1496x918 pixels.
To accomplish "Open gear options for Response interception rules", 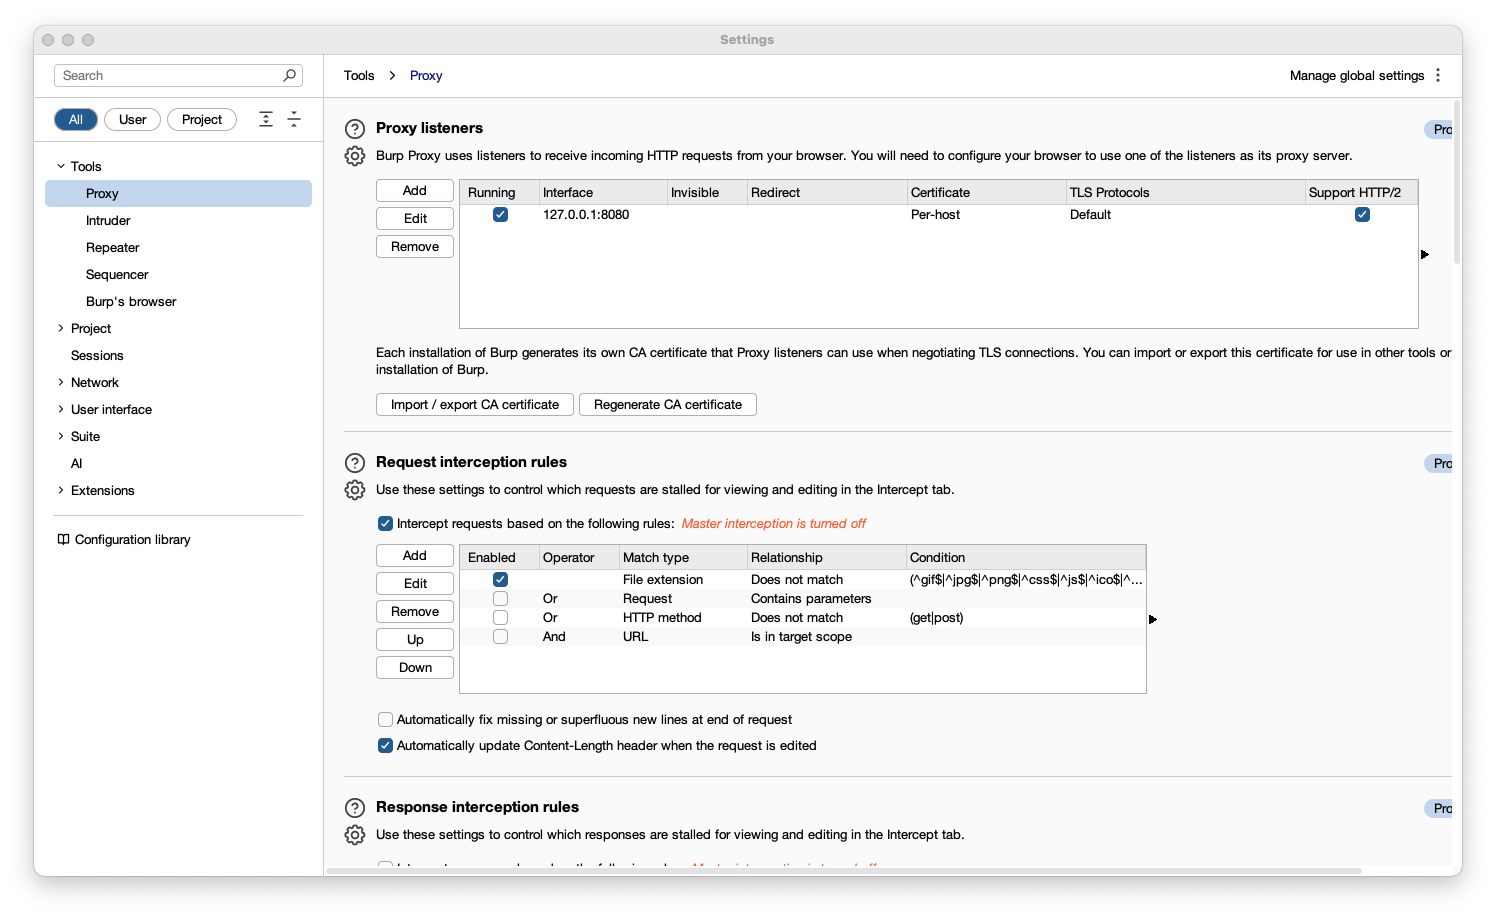I will coord(355,835).
